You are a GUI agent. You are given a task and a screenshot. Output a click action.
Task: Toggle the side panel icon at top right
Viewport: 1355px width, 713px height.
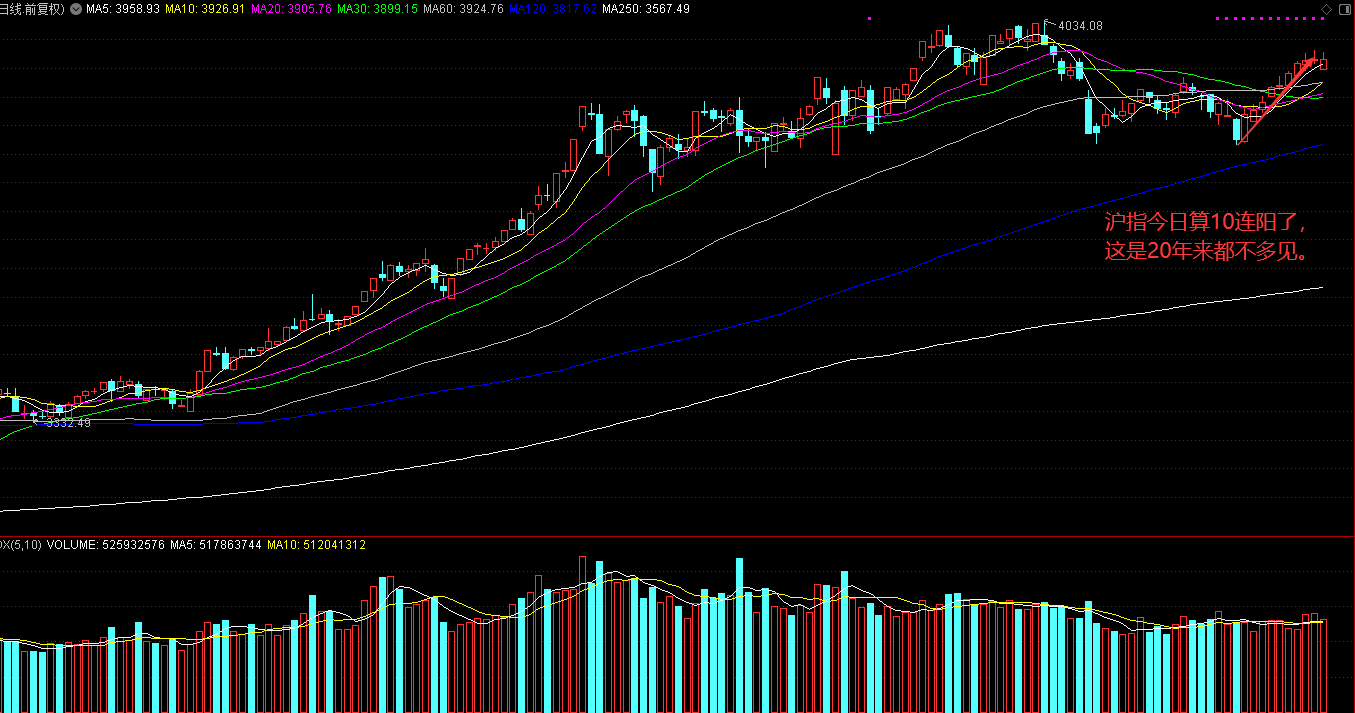pyautogui.click(x=1344, y=9)
